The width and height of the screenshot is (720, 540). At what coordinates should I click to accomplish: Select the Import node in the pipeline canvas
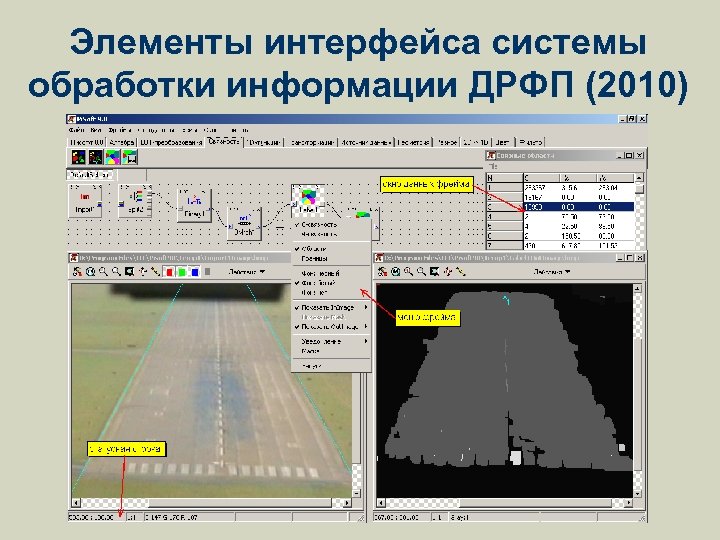tap(85, 202)
